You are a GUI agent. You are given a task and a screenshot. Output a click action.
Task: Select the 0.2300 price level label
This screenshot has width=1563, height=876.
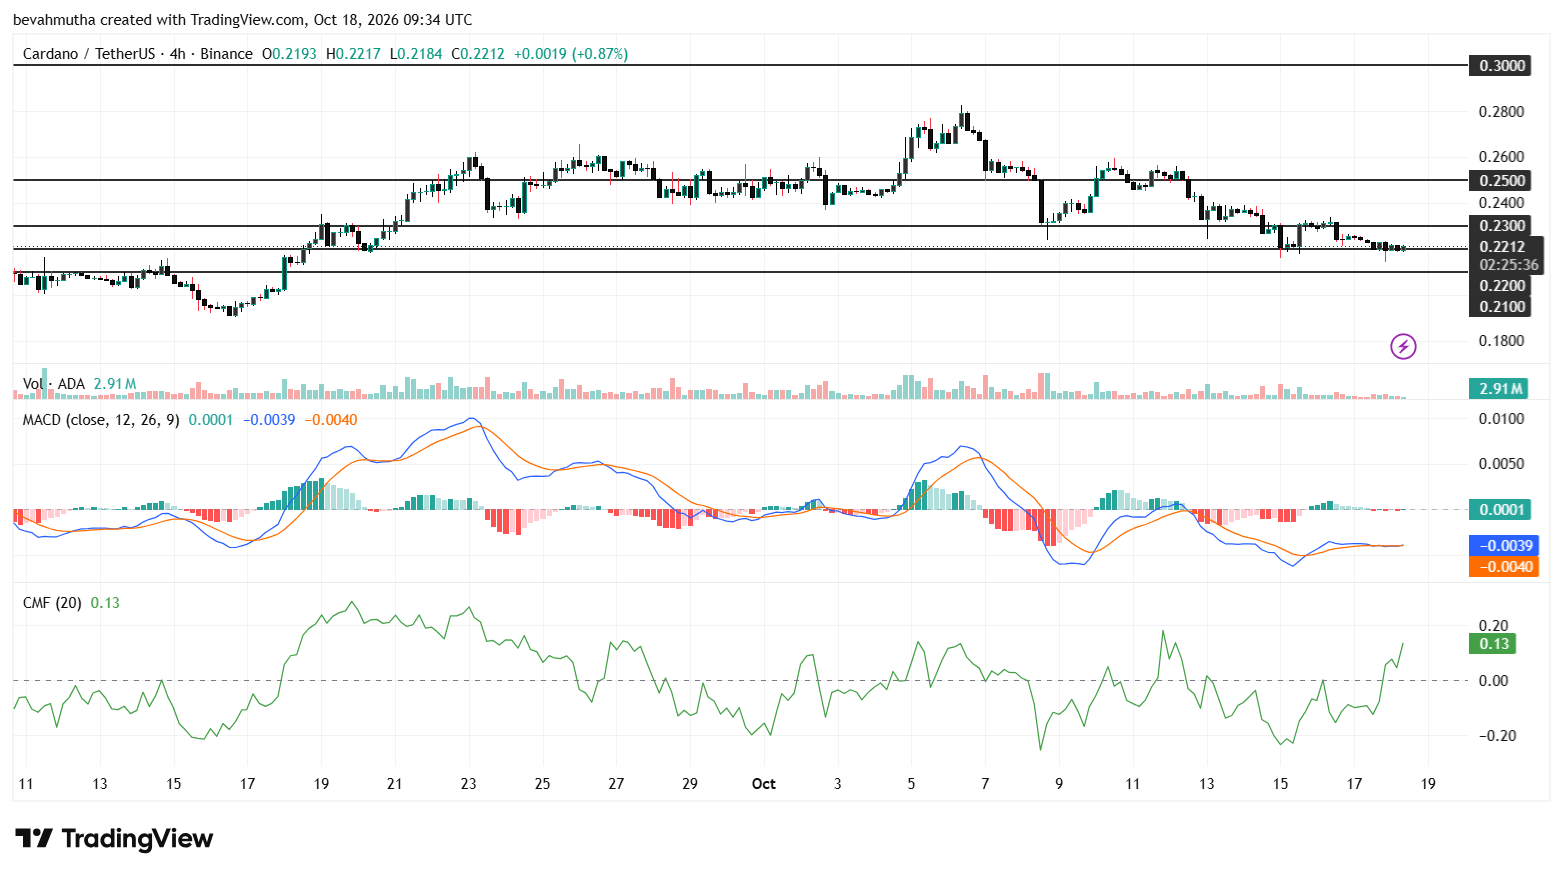pos(1502,226)
